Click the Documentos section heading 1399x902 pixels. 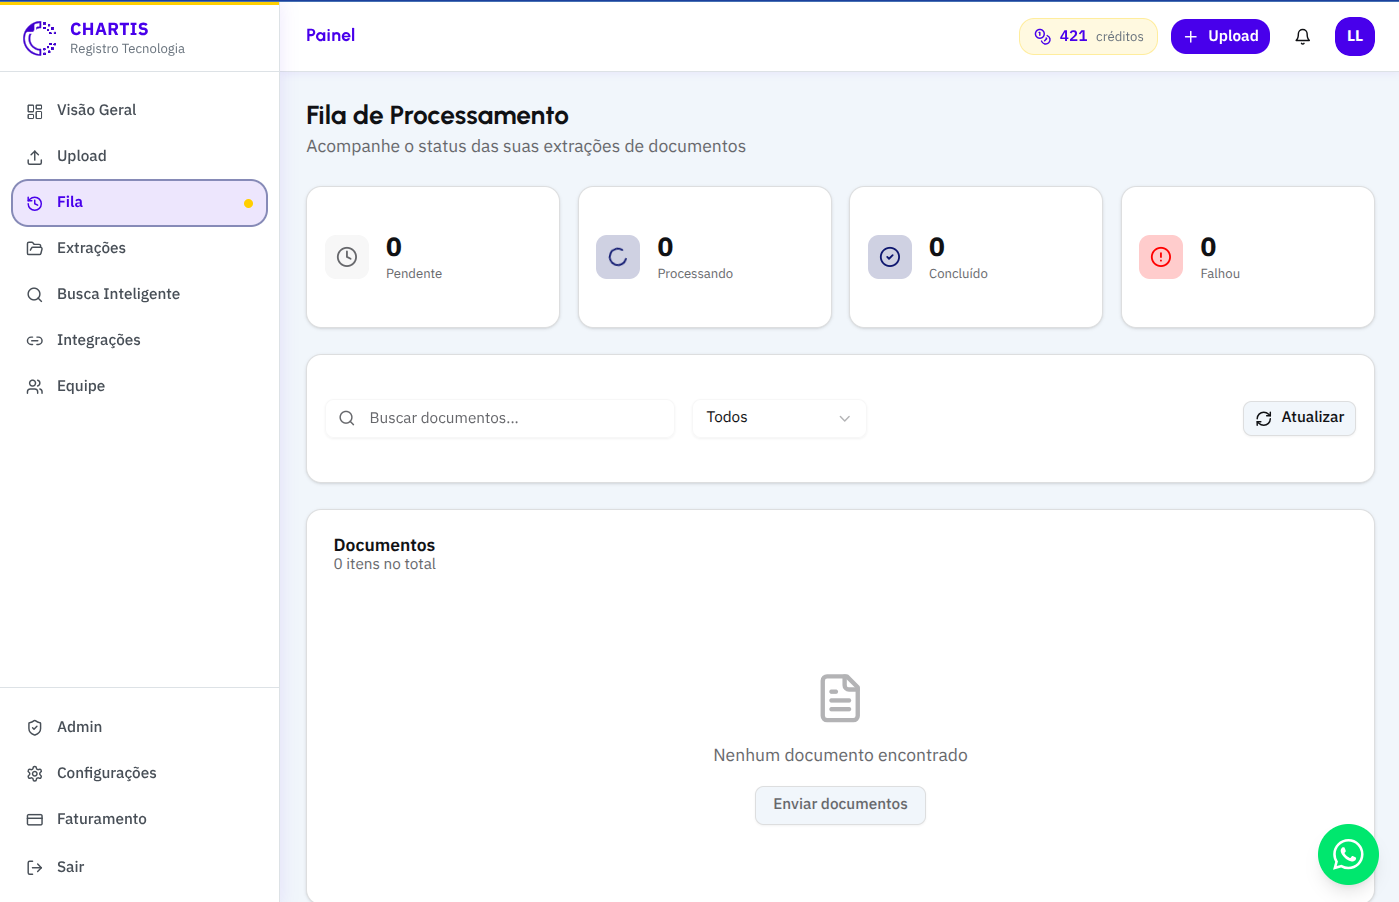[x=384, y=545]
